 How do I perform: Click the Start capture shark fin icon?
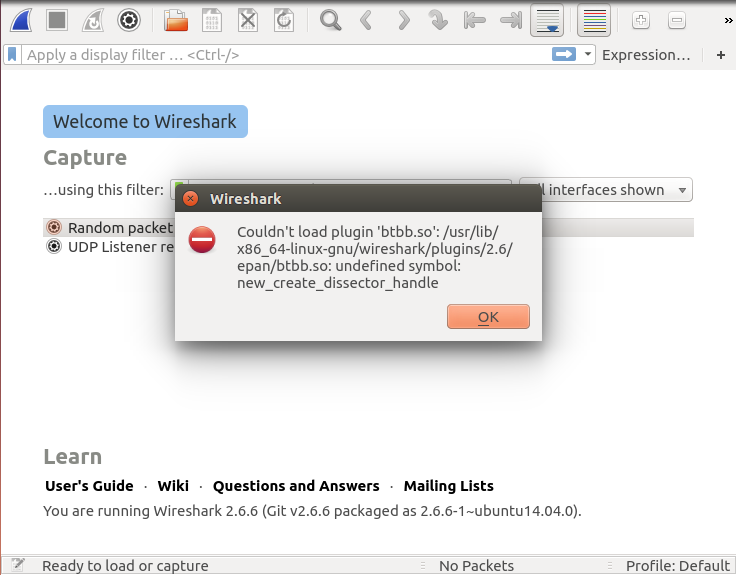(x=20, y=19)
